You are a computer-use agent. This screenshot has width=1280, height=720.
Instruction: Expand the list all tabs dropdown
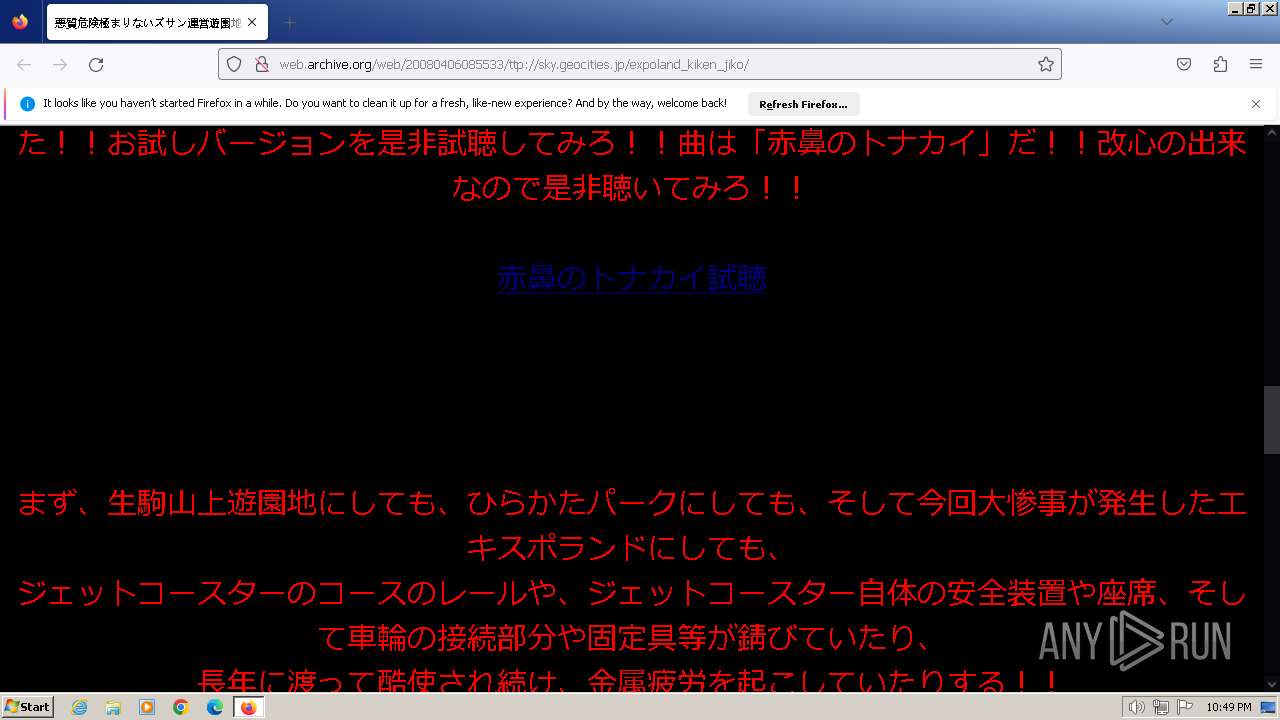point(1166,22)
